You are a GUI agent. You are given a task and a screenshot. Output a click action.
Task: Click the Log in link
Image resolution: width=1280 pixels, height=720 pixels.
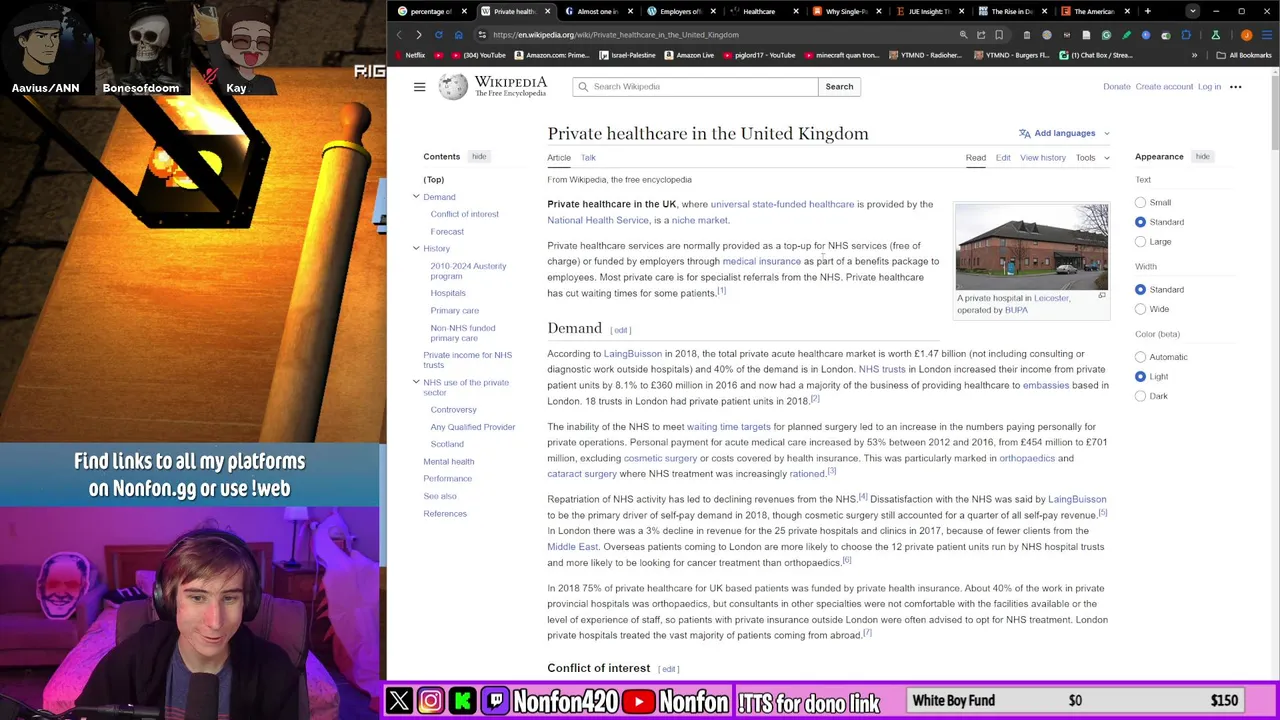point(1209,87)
